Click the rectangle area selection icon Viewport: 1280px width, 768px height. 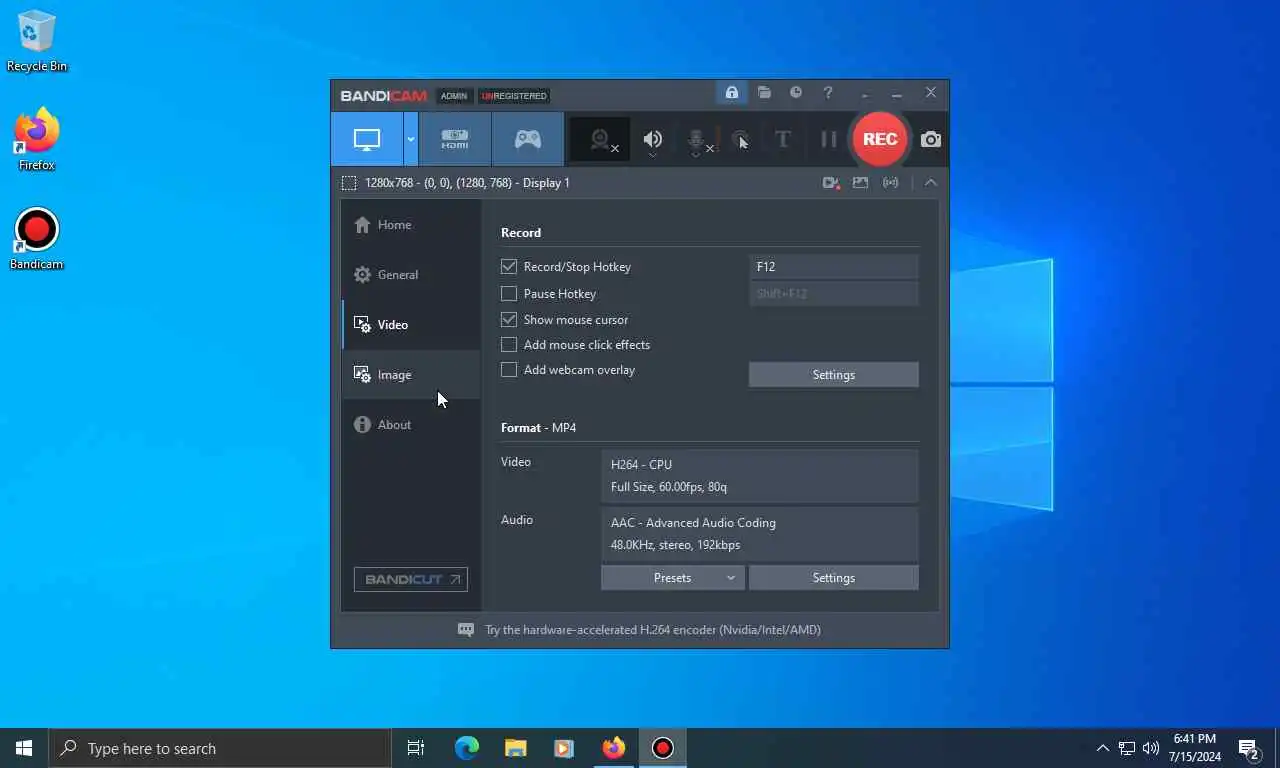tap(349, 183)
